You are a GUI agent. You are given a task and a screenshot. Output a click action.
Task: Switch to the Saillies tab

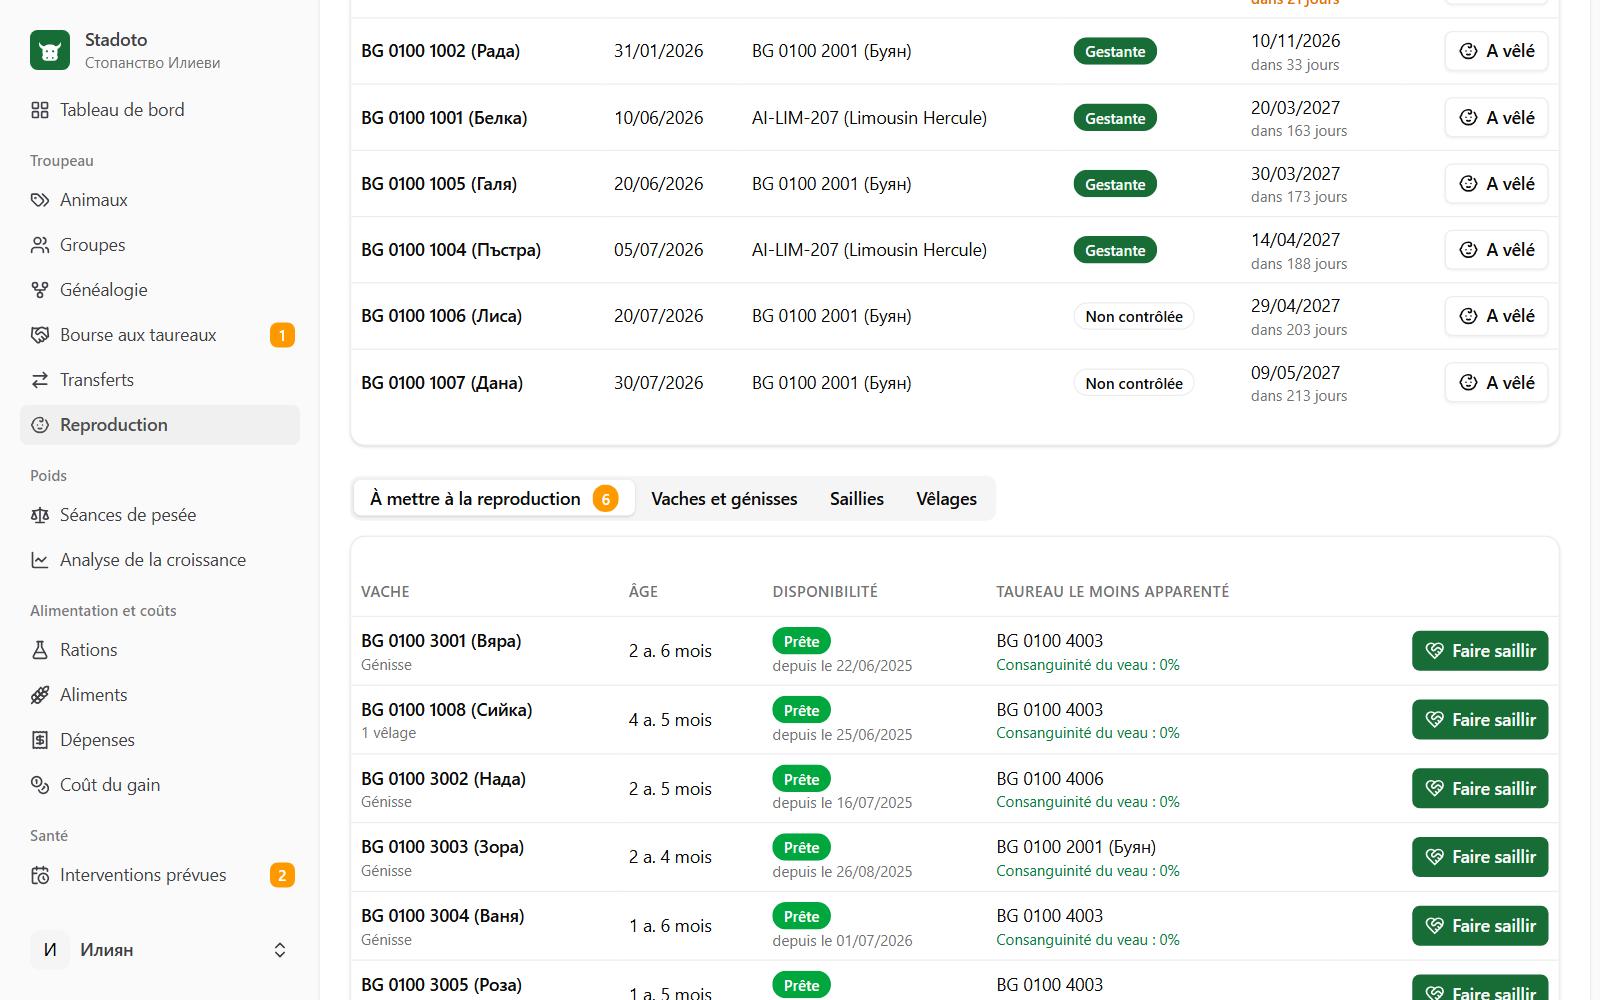click(857, 499)
